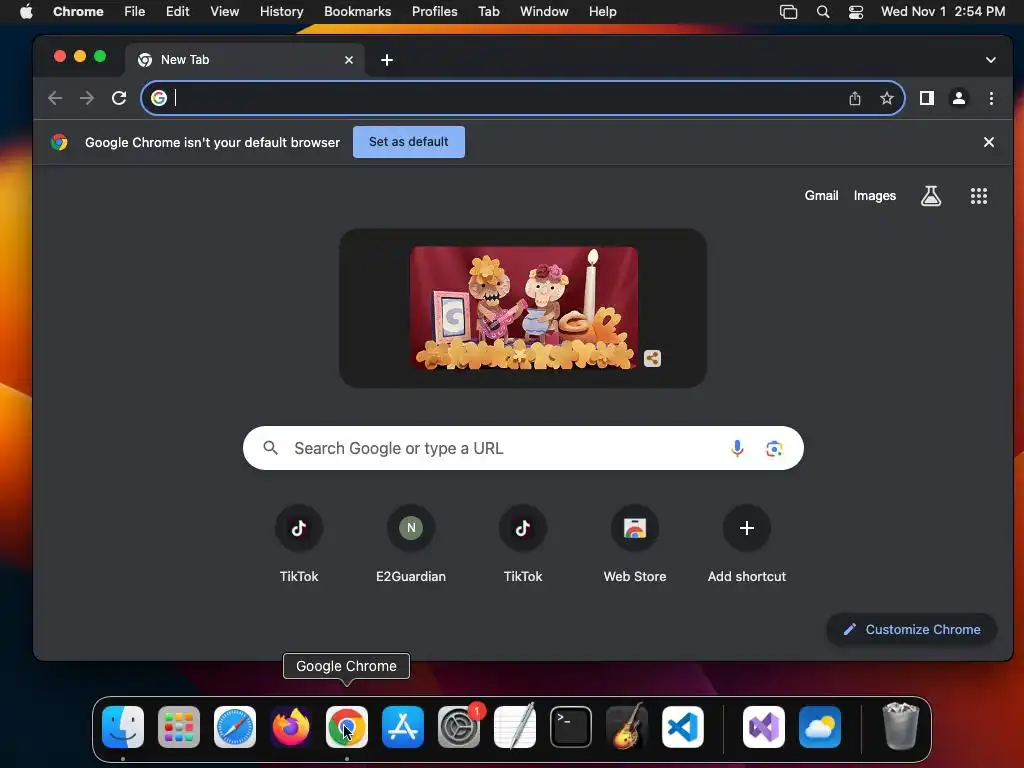The width and height of the screenshot is (1024, 768).
Task: Bookmark this tab with the star icon
Action: (886, 99)
